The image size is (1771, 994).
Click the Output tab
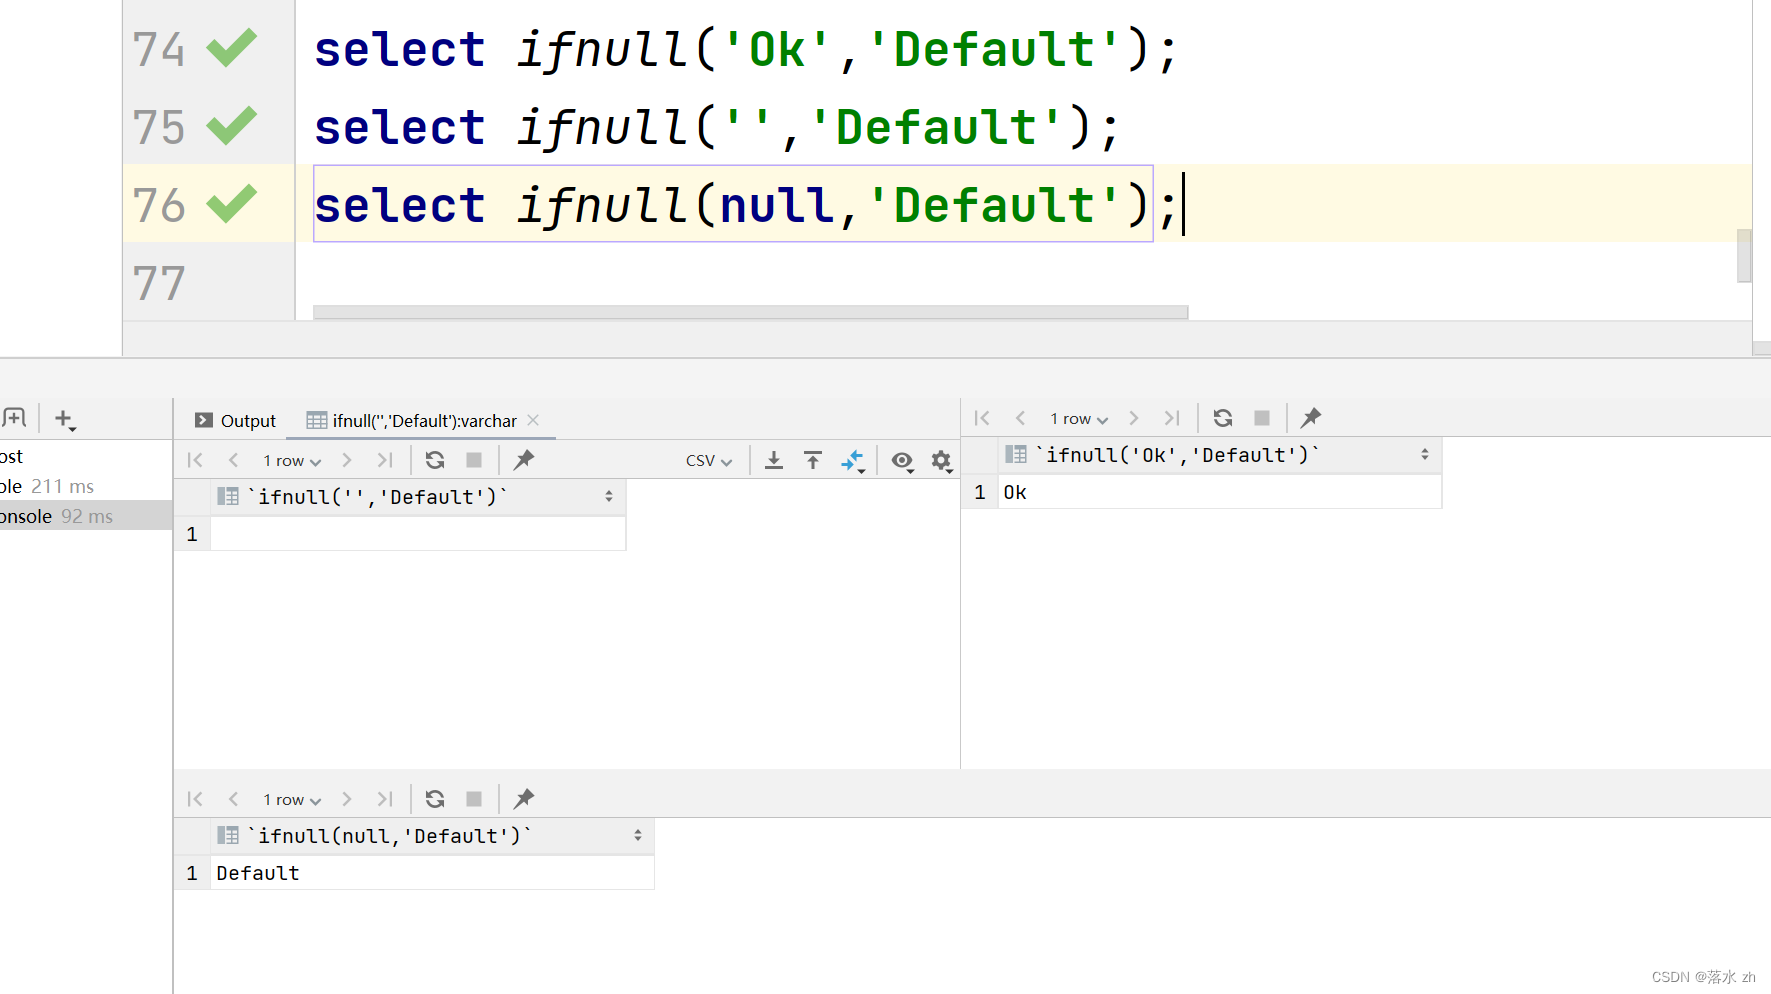tap(235, 421)
